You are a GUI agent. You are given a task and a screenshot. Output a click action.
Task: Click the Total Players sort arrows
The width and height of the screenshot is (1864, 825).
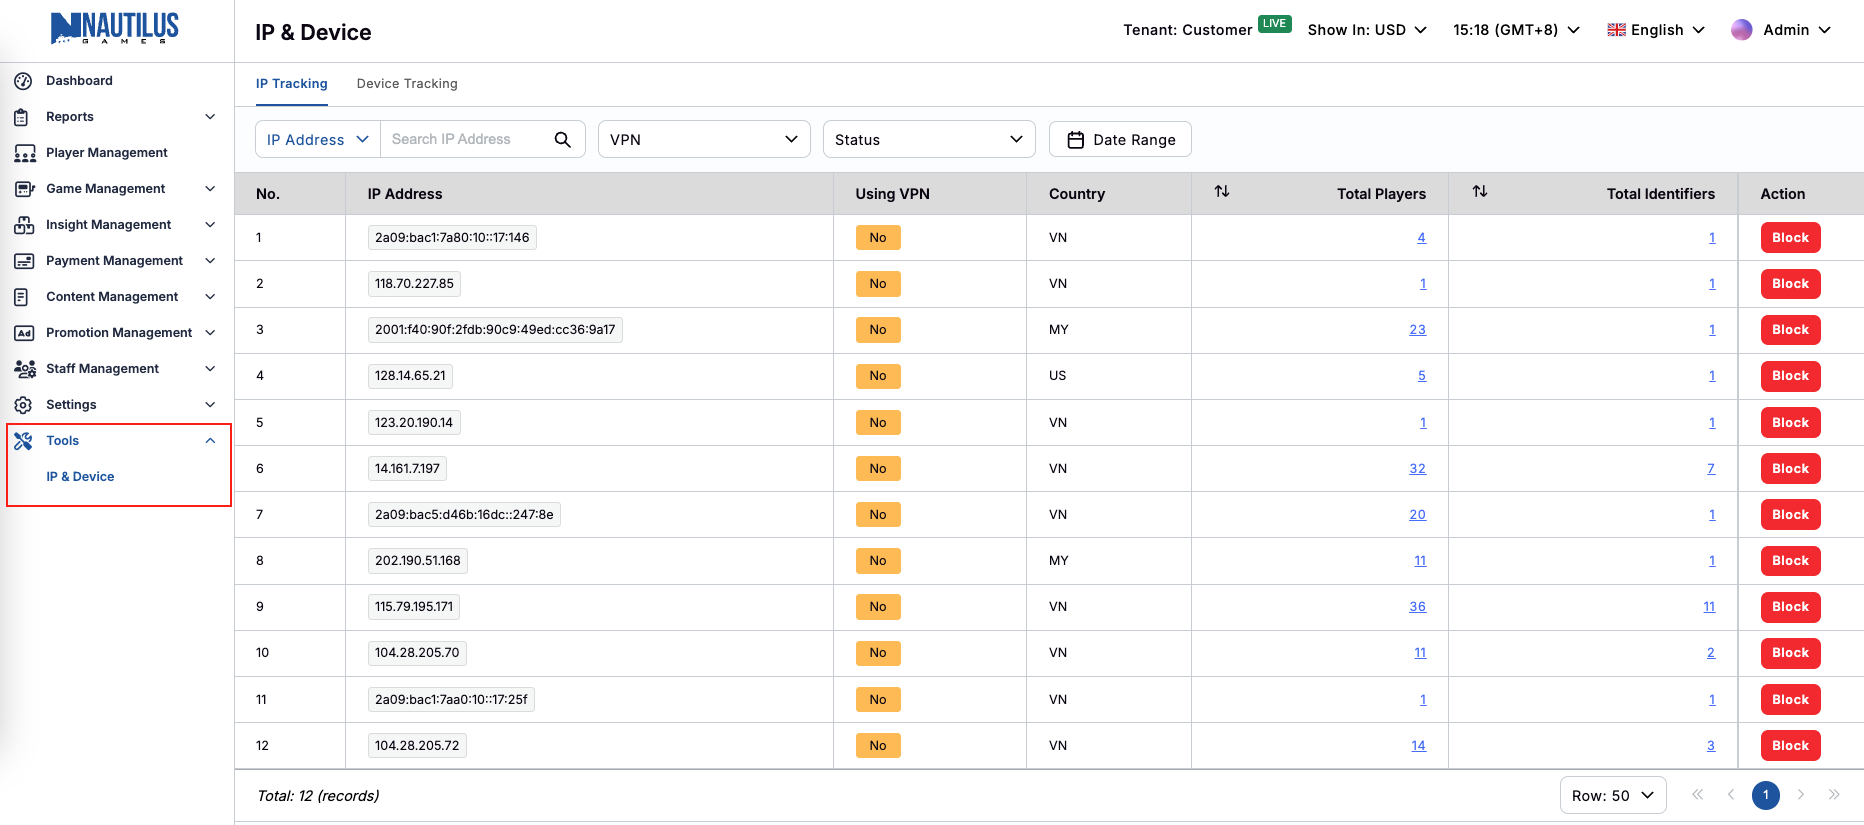coord(1222,191)
